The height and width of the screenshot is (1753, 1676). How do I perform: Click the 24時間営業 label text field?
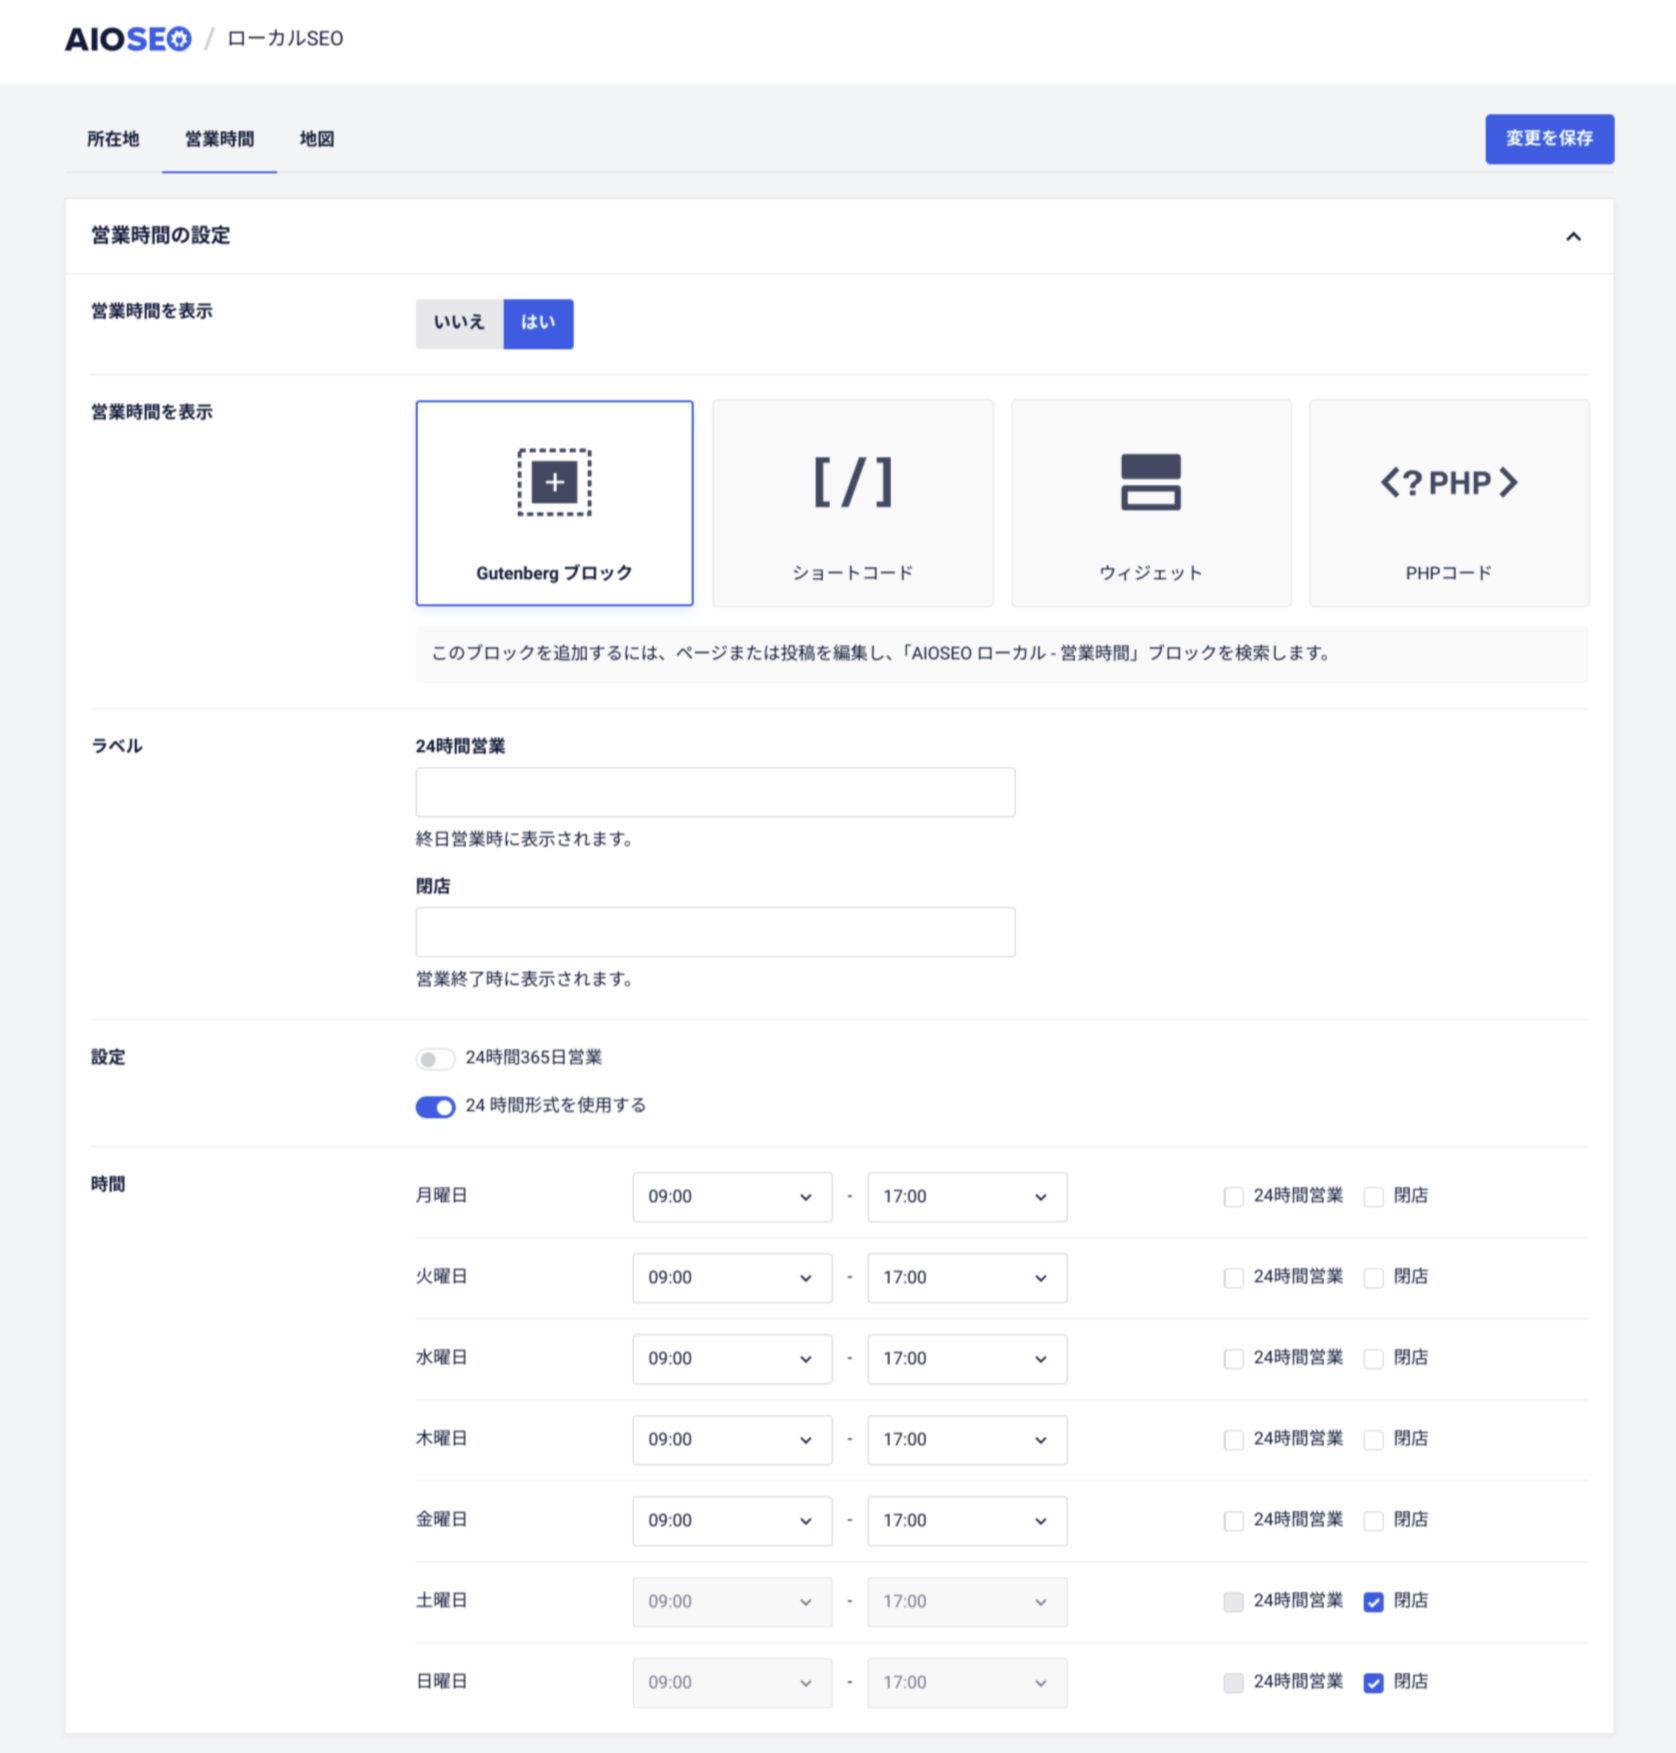click(x=715, y=792)
